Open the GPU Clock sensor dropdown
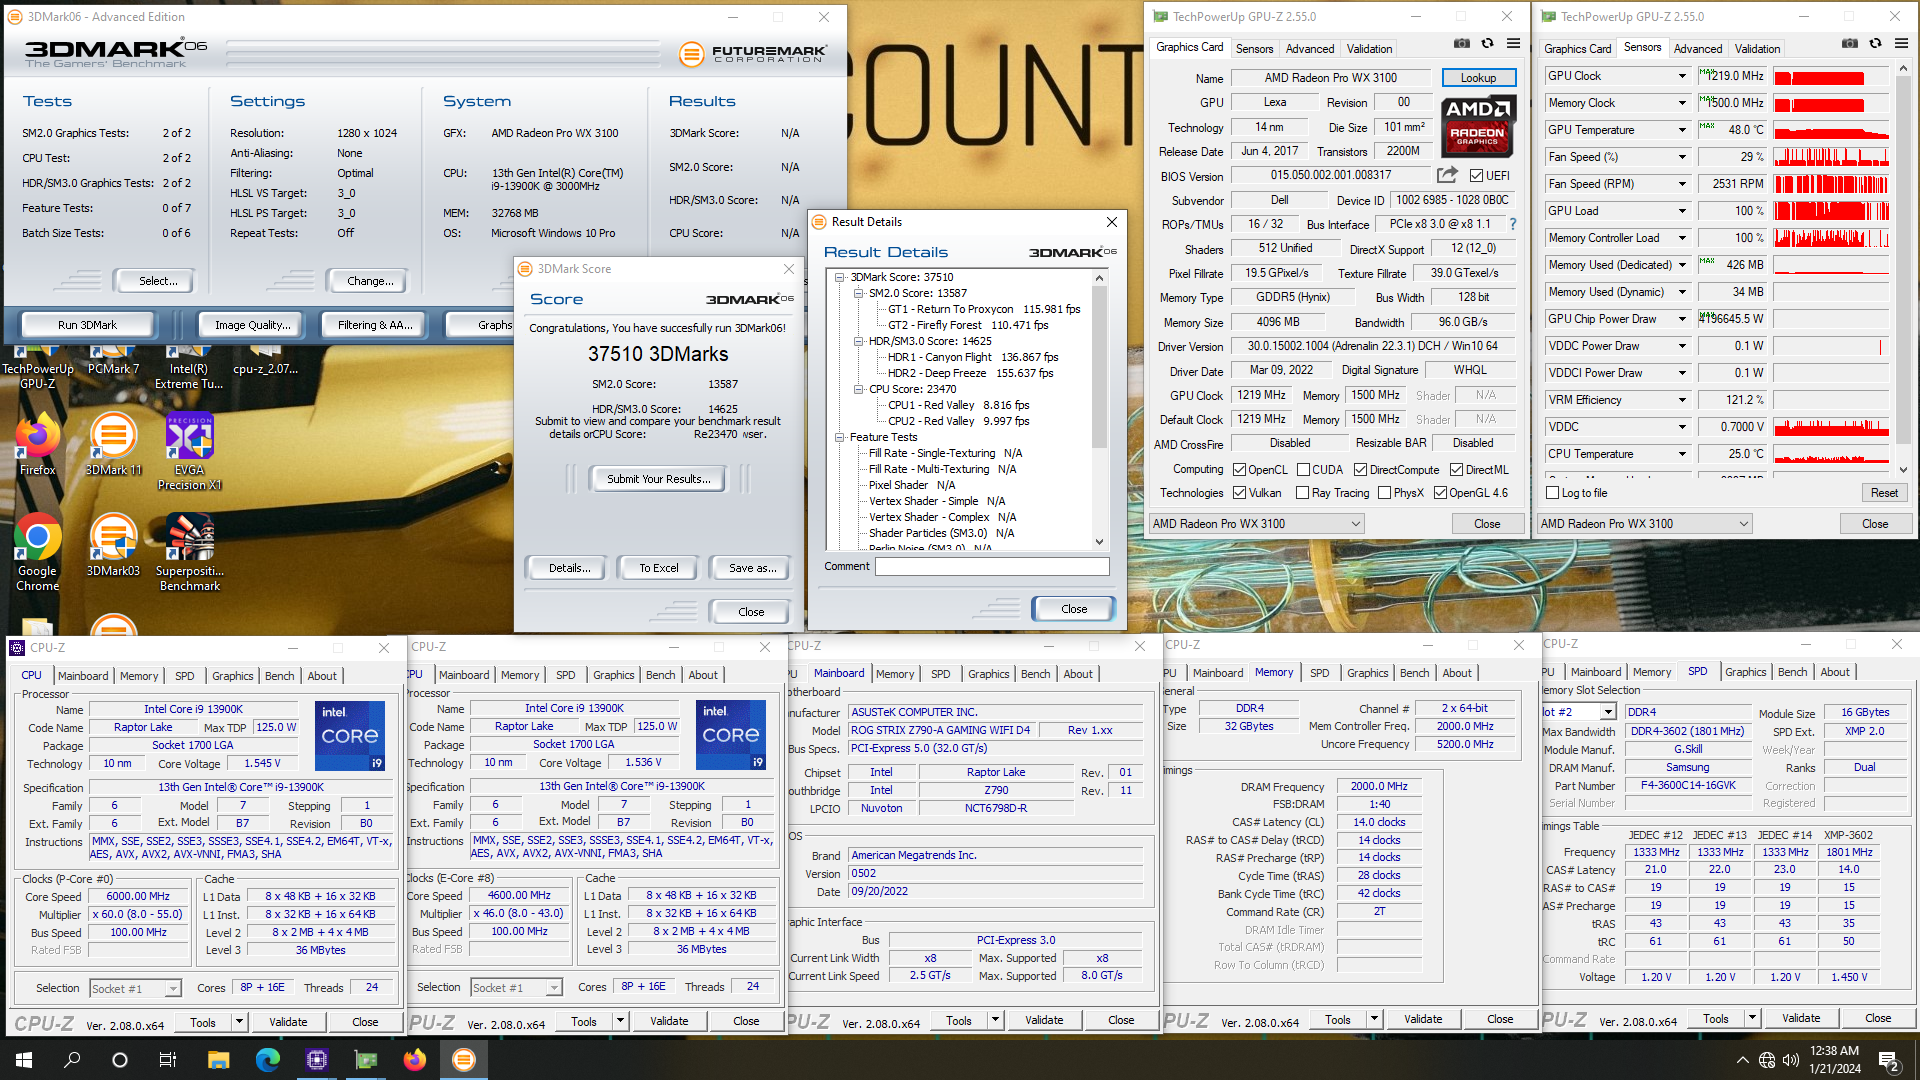1920x1080 pixels. click(x=1682, y=76)
